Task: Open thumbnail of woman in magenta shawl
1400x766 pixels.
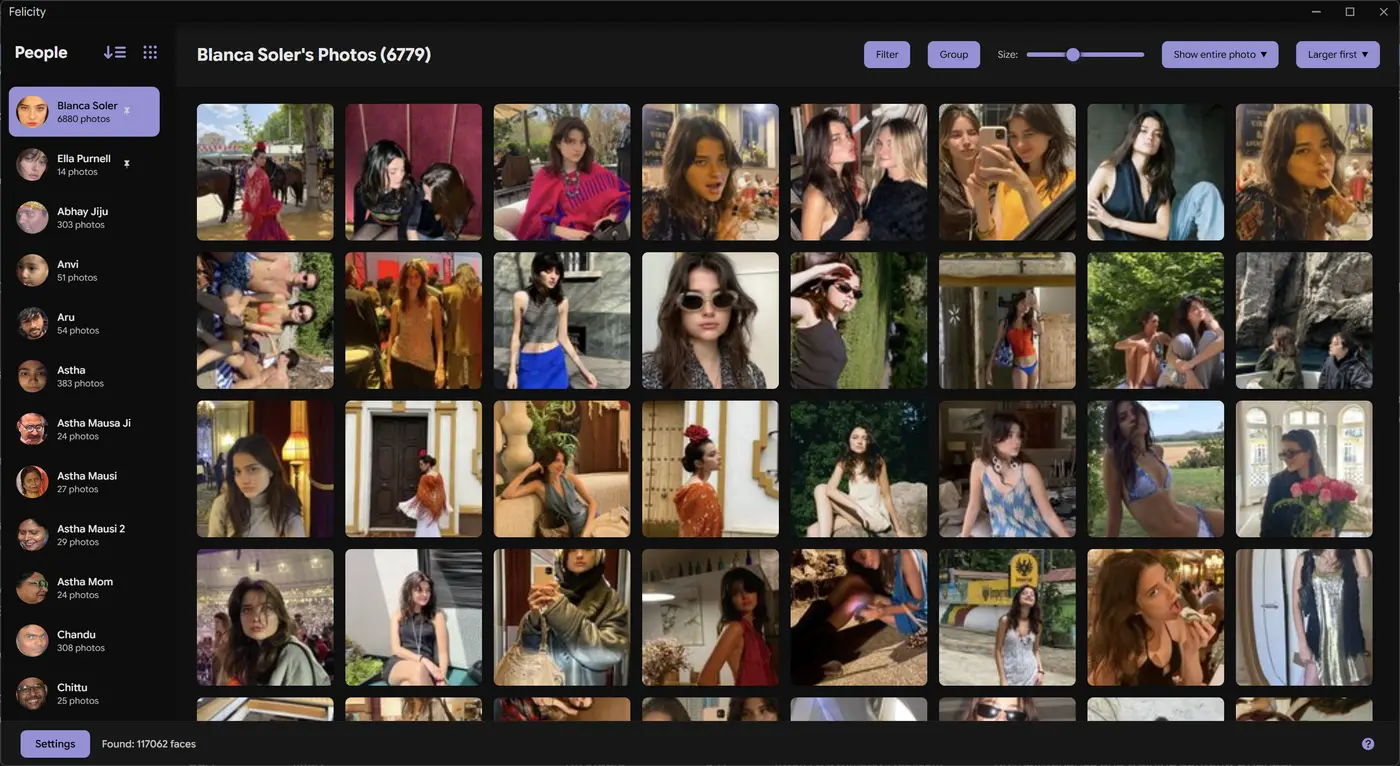Action: pyautogui.click(x=562, y=172)
